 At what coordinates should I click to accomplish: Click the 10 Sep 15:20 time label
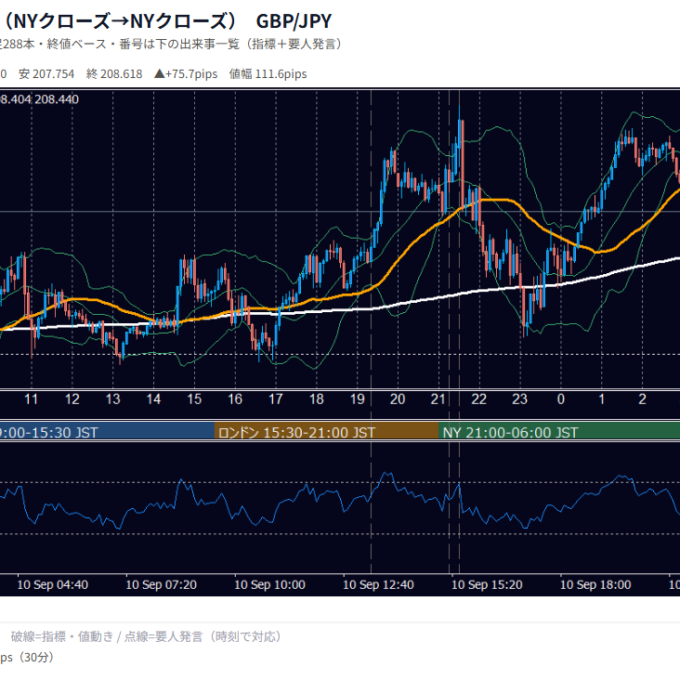[487, 585]
